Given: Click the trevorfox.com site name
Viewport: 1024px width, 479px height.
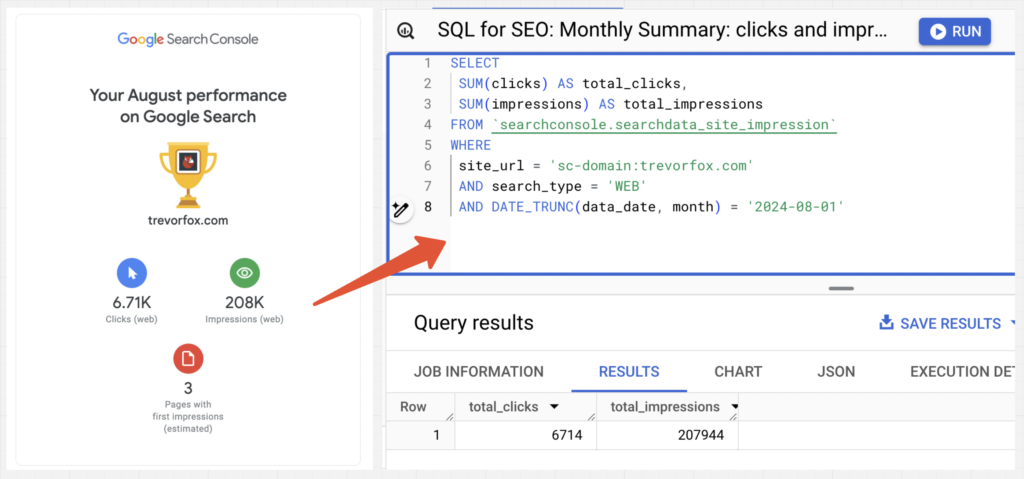Looking at the screenshot, I should [188, 220].
